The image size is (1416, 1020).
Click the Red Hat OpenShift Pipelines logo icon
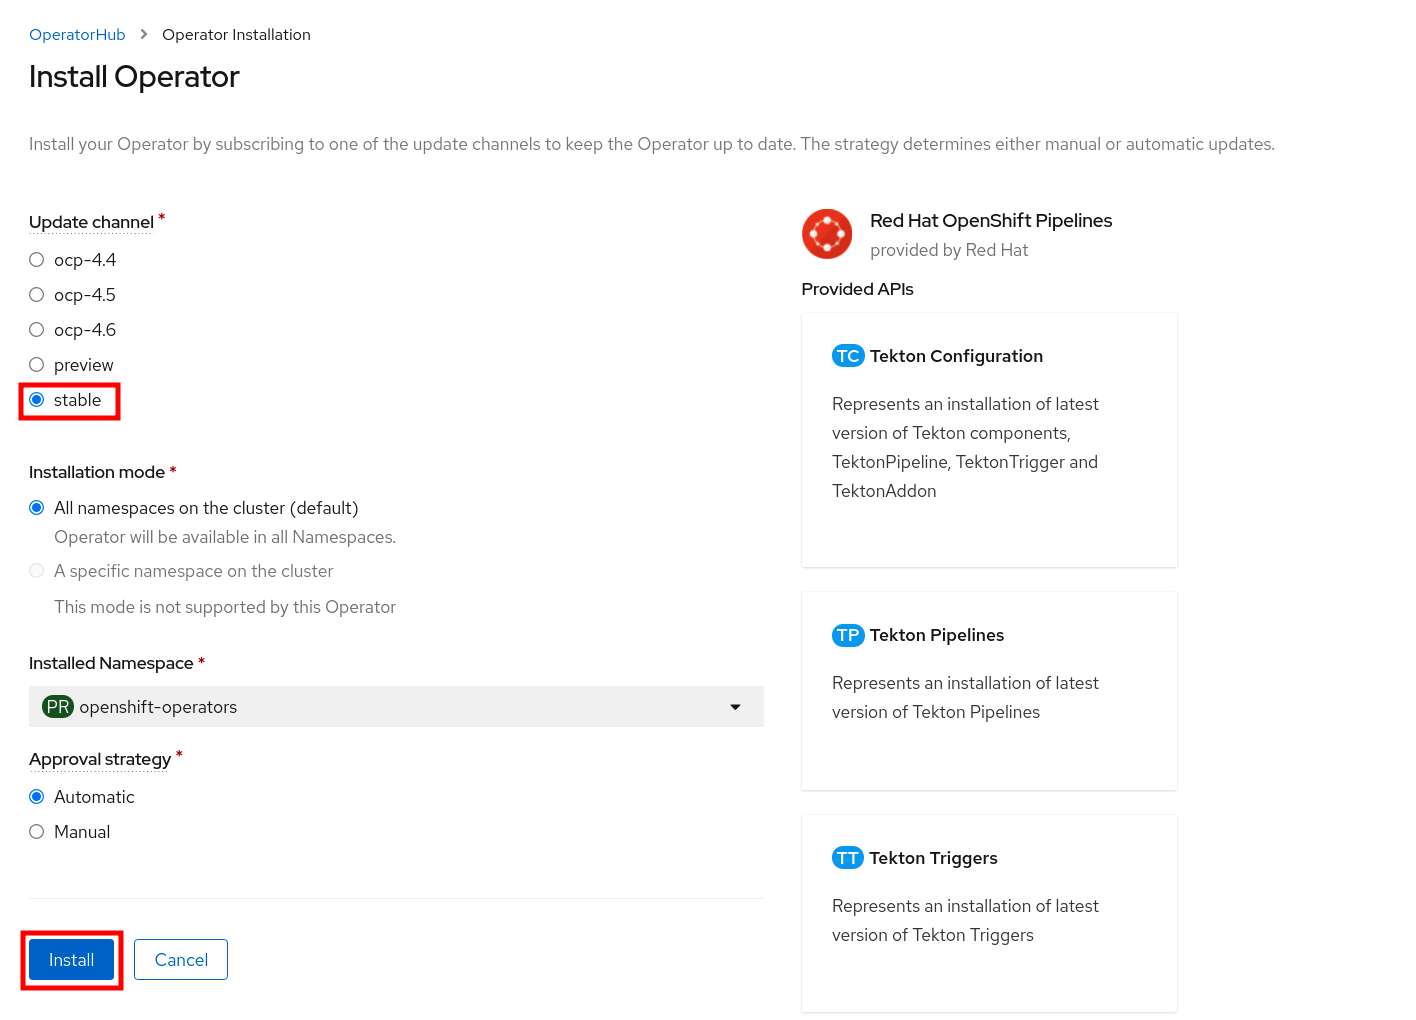827,234
